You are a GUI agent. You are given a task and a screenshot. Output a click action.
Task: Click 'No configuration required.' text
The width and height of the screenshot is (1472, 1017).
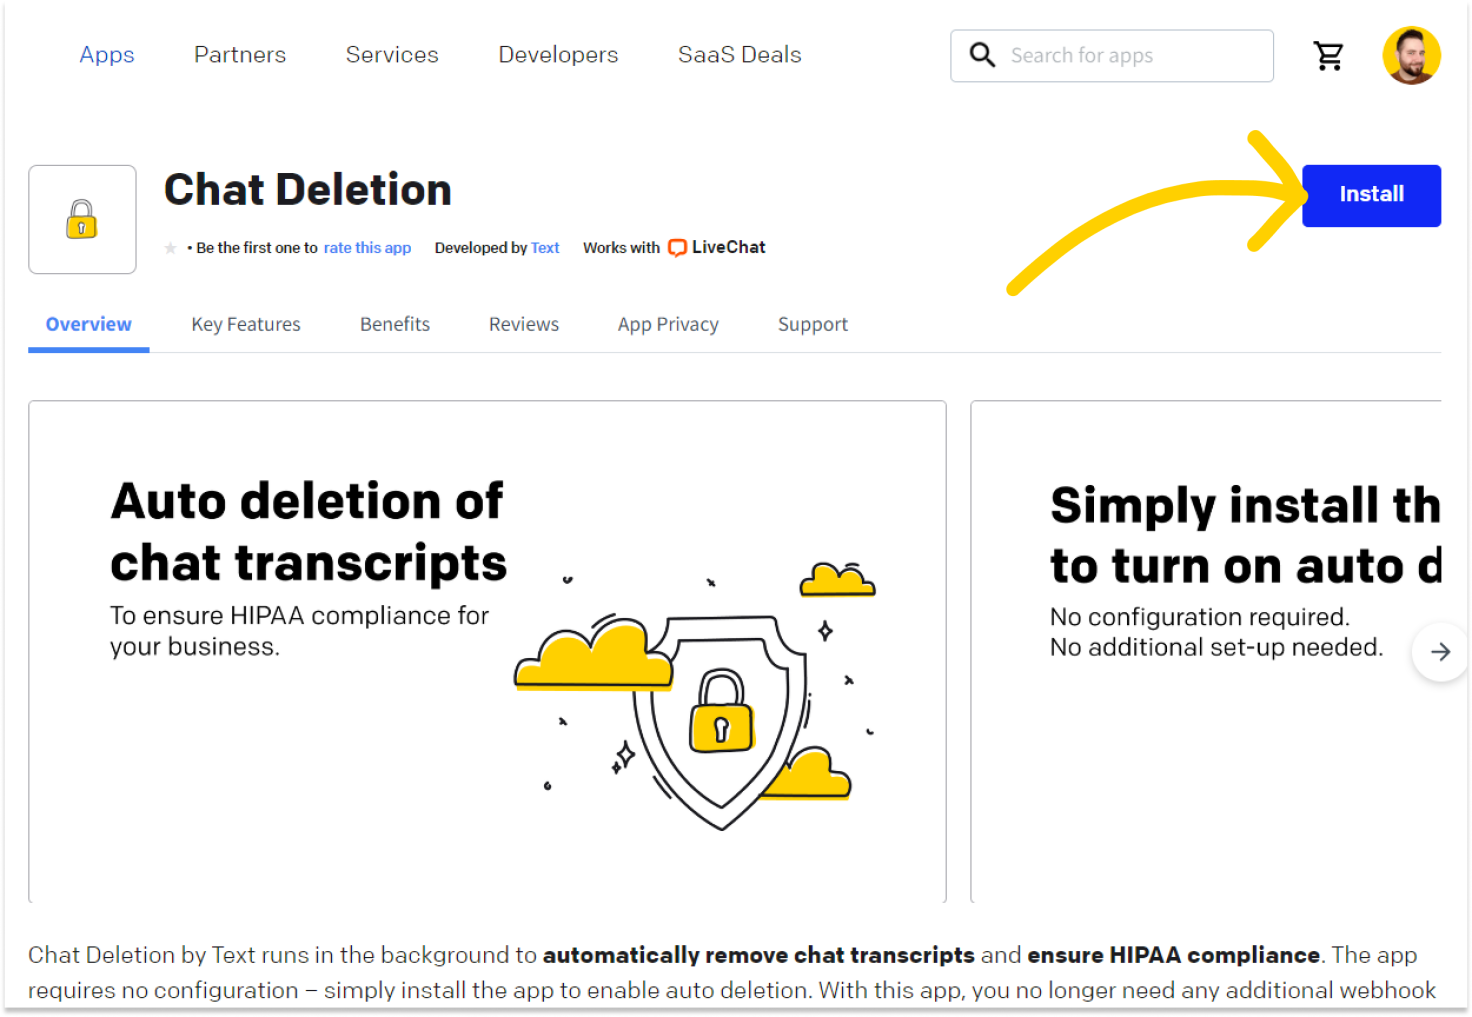pyautogui.click(x=1200, y=617)
